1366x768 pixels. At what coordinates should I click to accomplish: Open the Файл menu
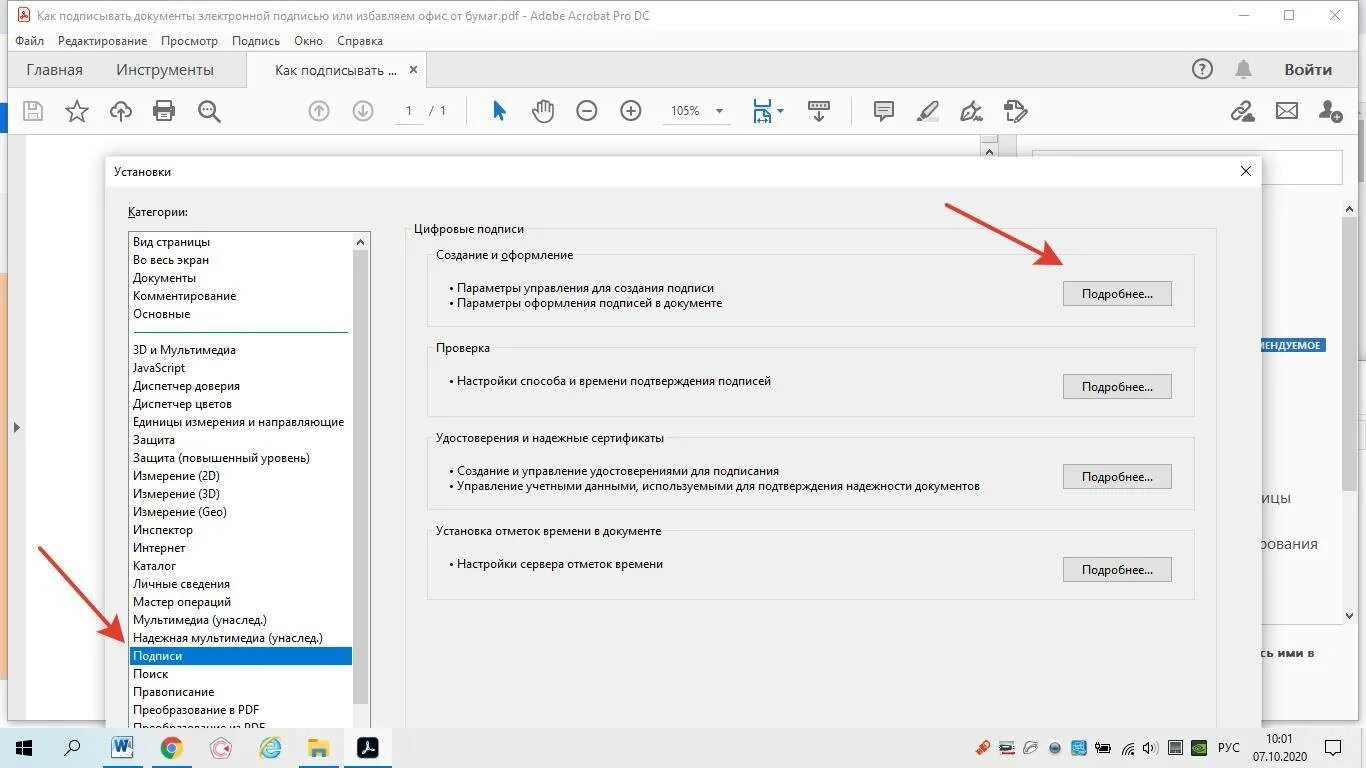pos(30,41)
